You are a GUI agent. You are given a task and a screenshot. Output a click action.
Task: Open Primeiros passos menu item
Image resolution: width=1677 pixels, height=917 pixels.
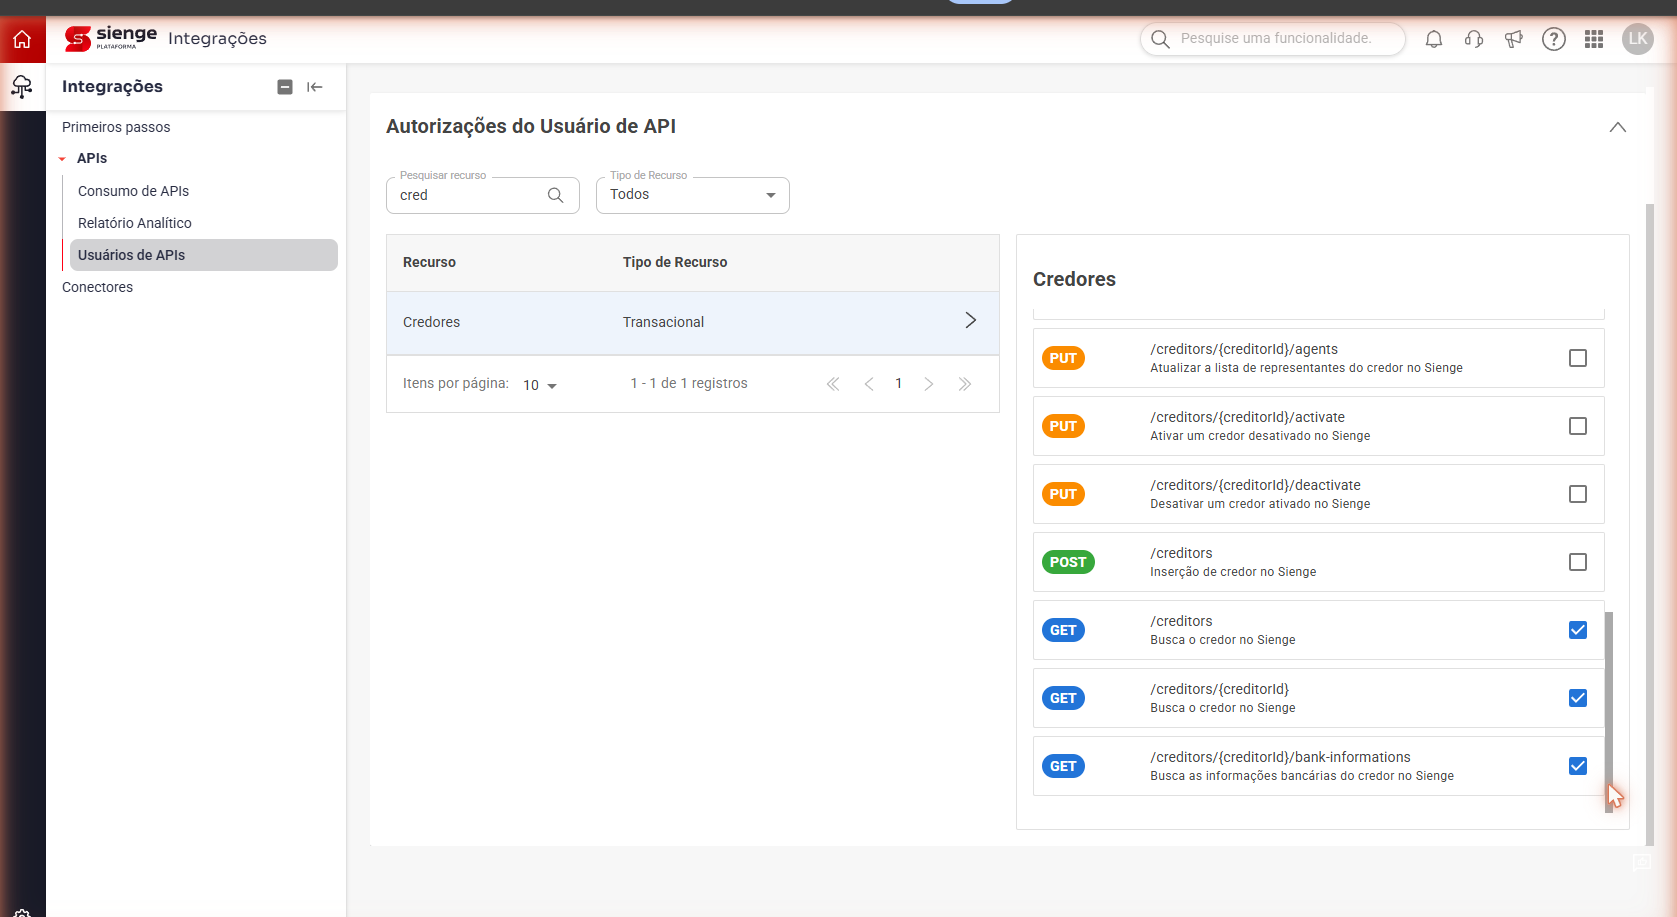(116, 127)
